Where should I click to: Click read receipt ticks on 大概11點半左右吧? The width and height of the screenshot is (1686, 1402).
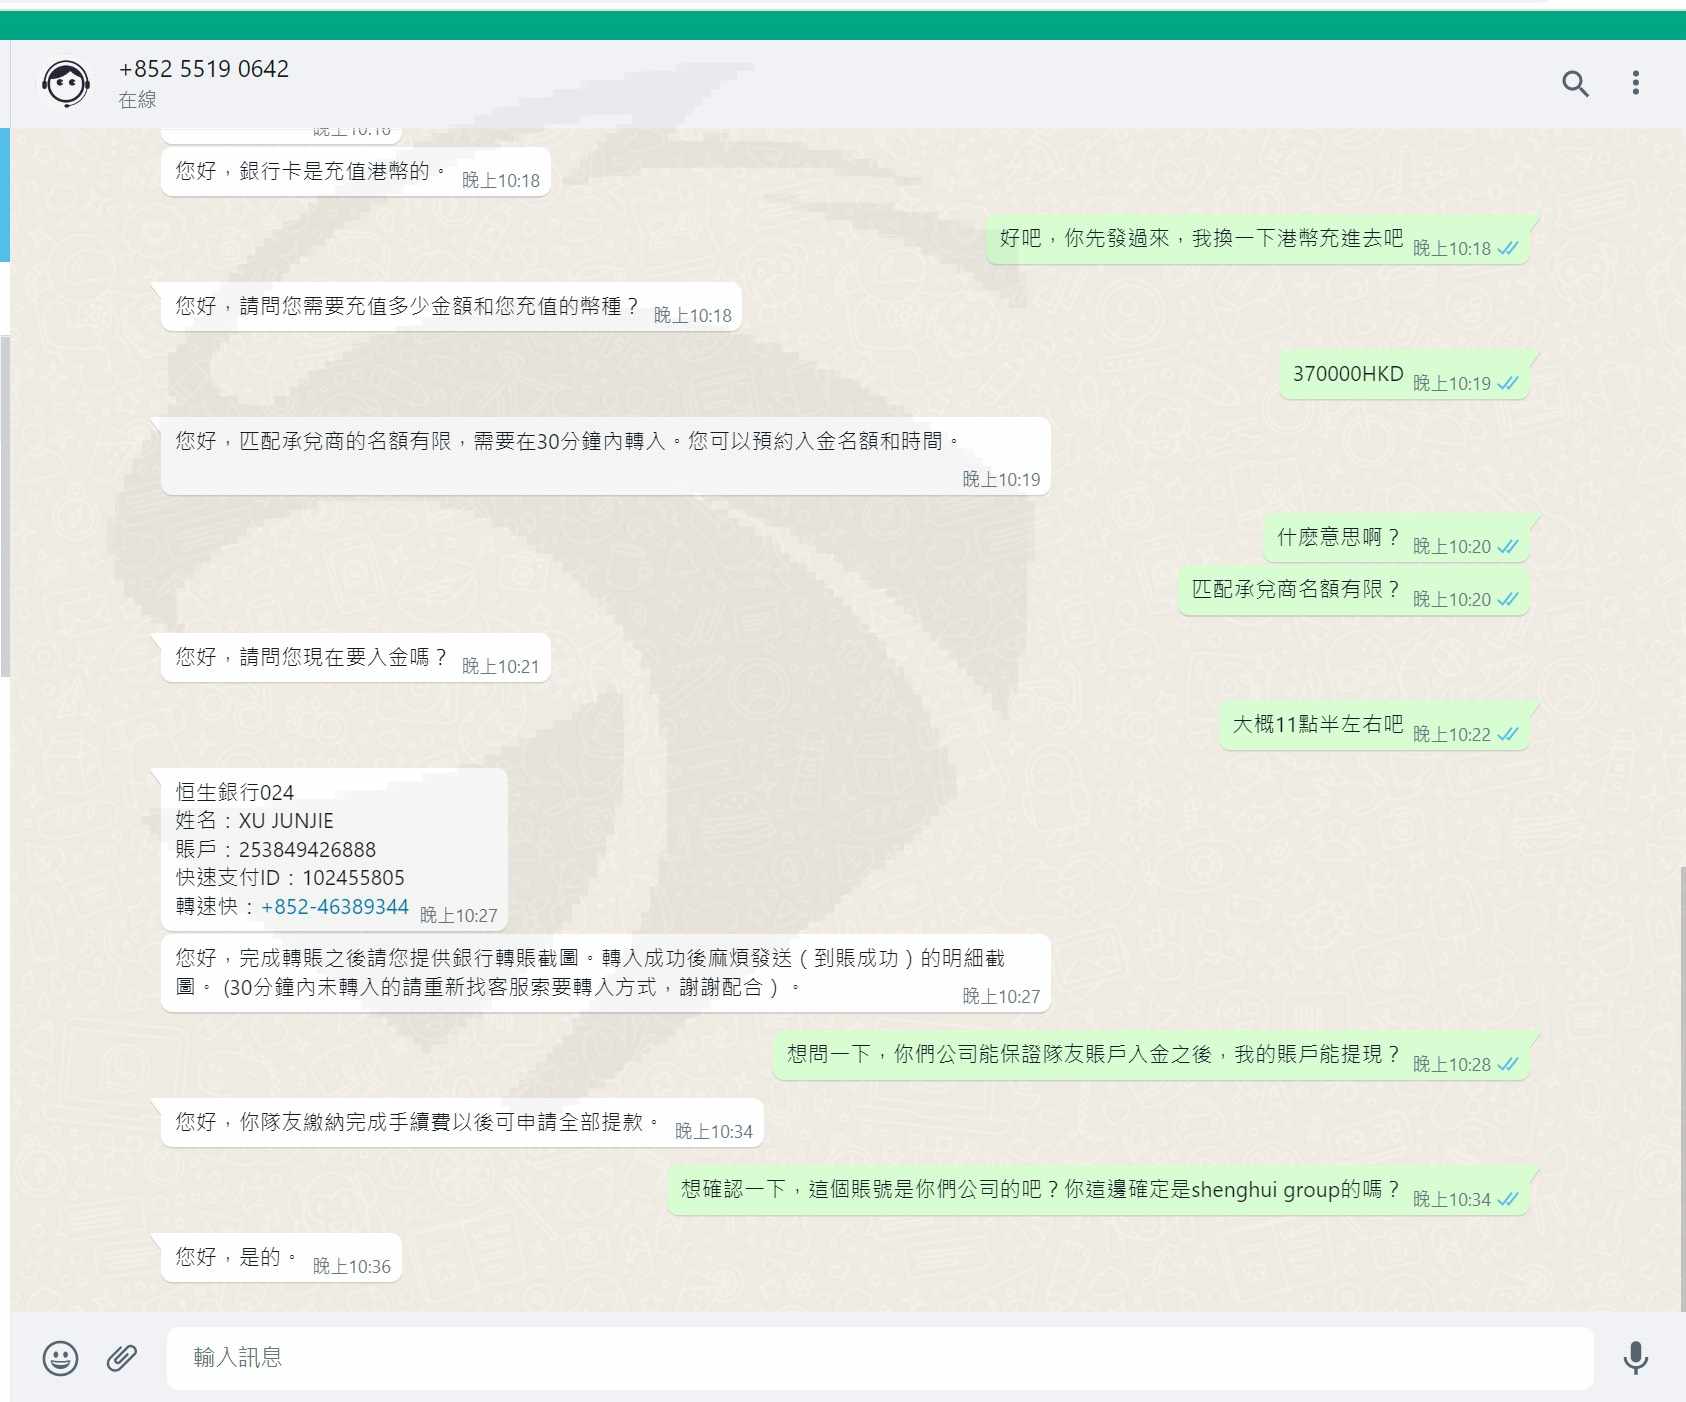tap(1507, 735)
